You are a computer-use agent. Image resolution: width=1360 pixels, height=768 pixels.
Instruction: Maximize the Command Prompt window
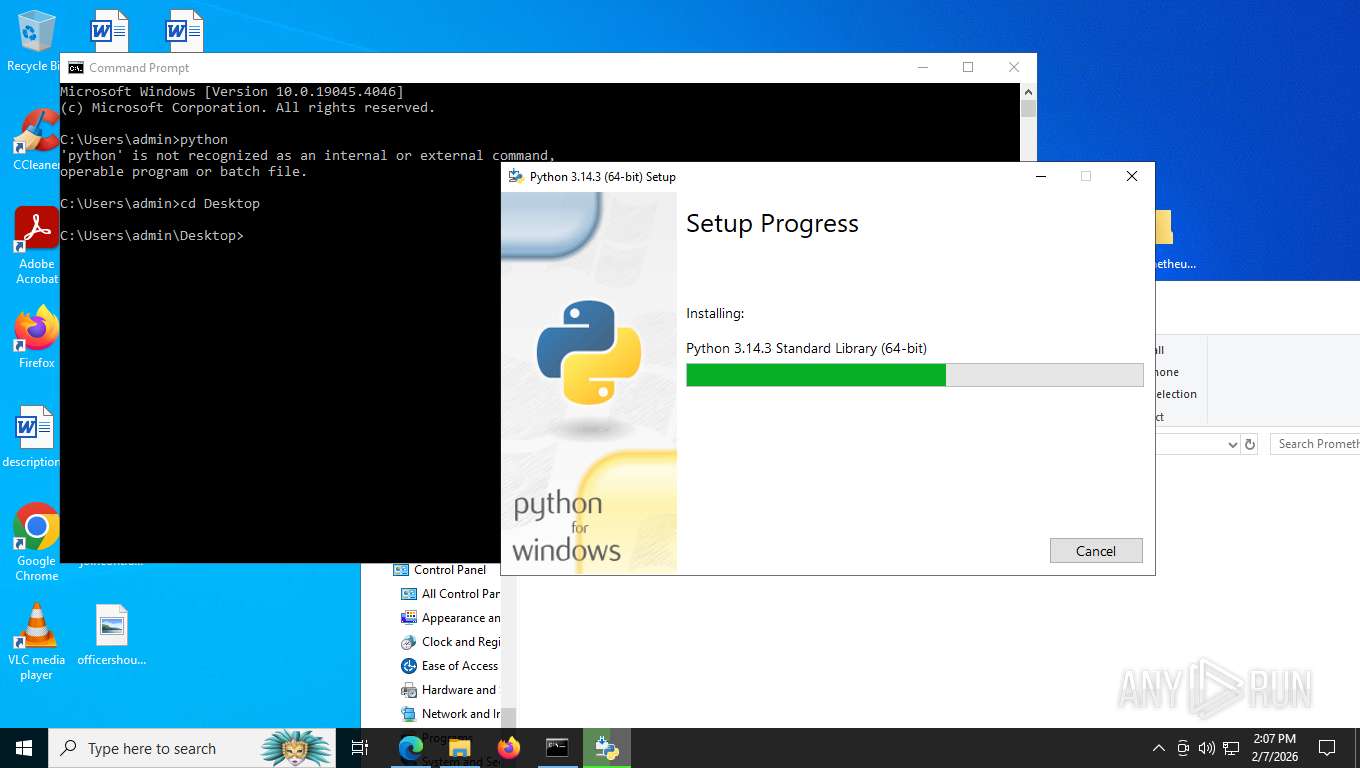pyautogui.click(x=968, y=67)
